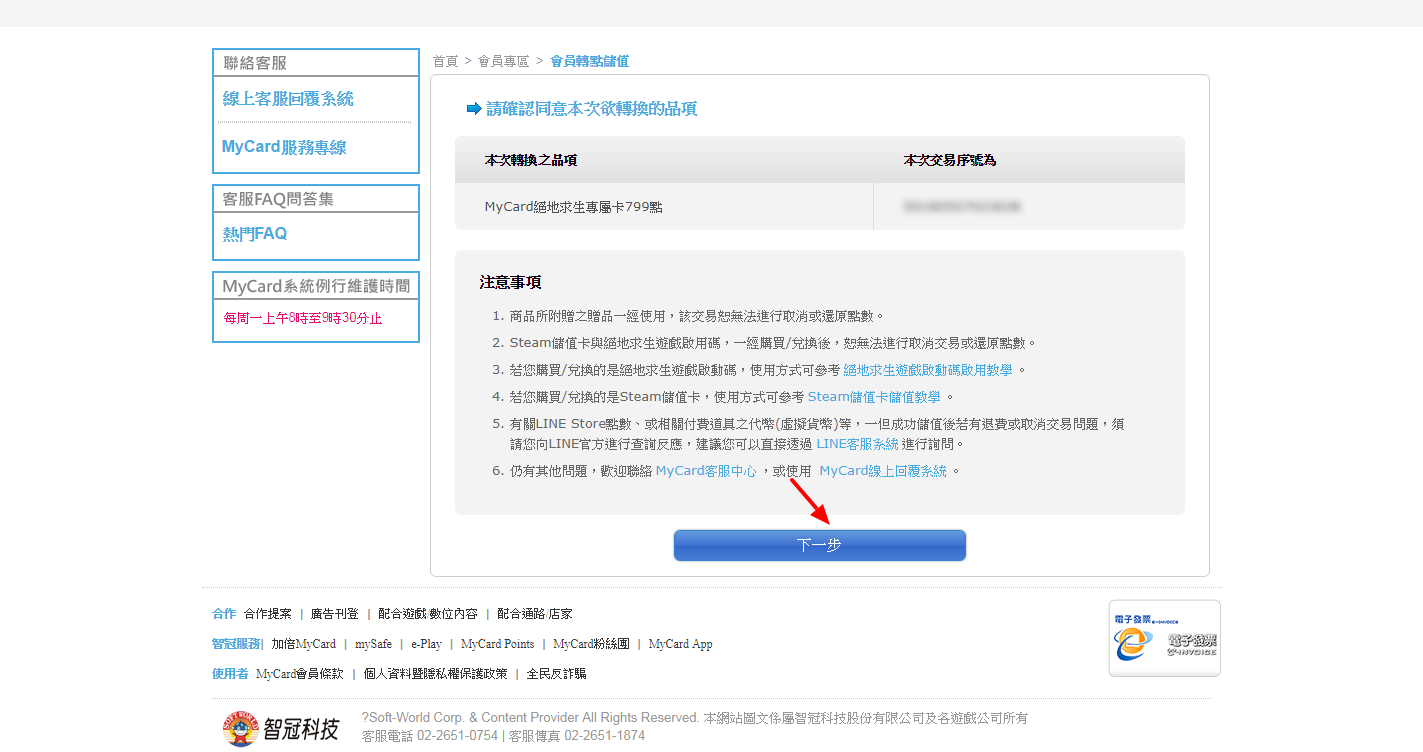
Task: Click 廣告刊登 footer link
Action: (335, 614)
